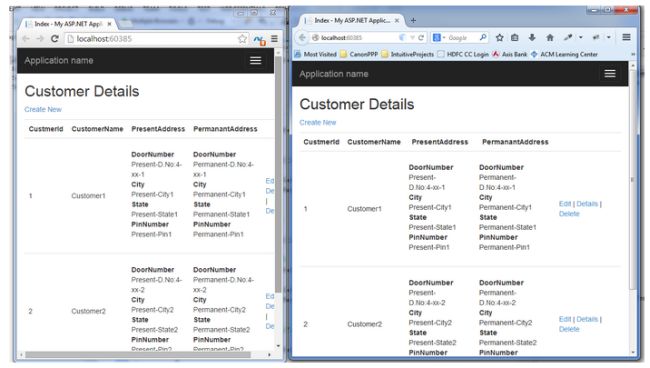Go to Firefox home icon
Viewport: 650px width, 368px height.
(x=550, y=38)
